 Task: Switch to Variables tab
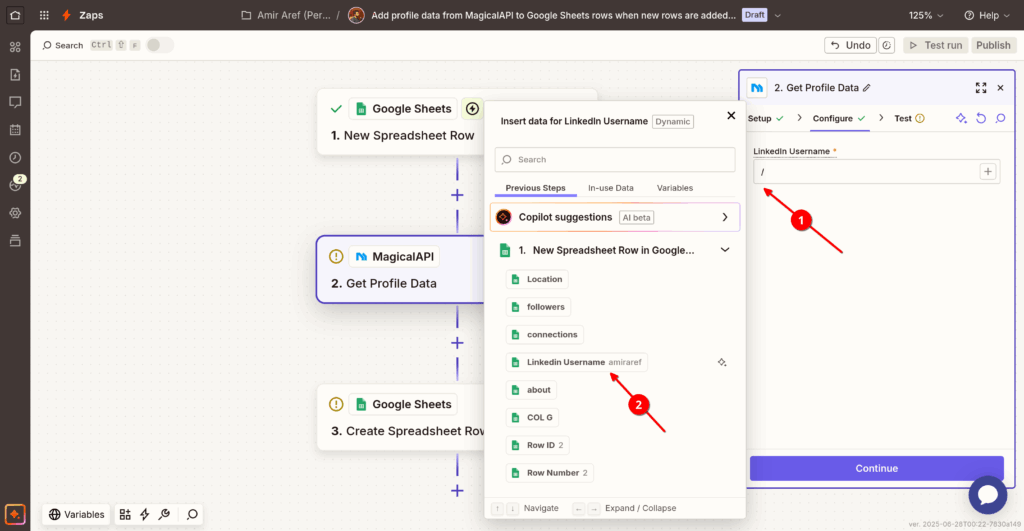[675, 188]
